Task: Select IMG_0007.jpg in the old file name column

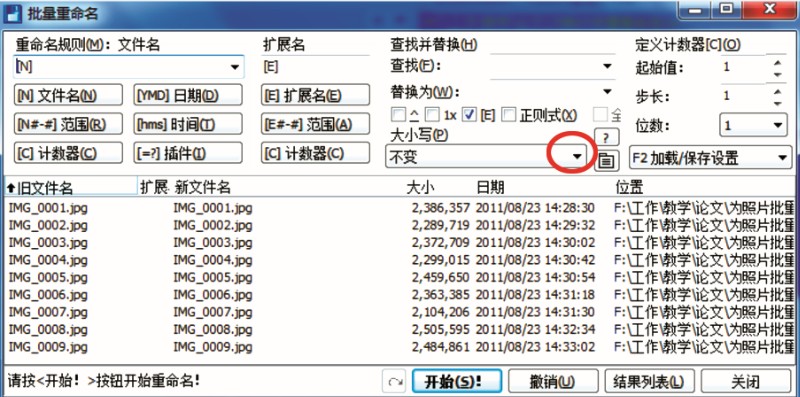Action: pos(48,312)
